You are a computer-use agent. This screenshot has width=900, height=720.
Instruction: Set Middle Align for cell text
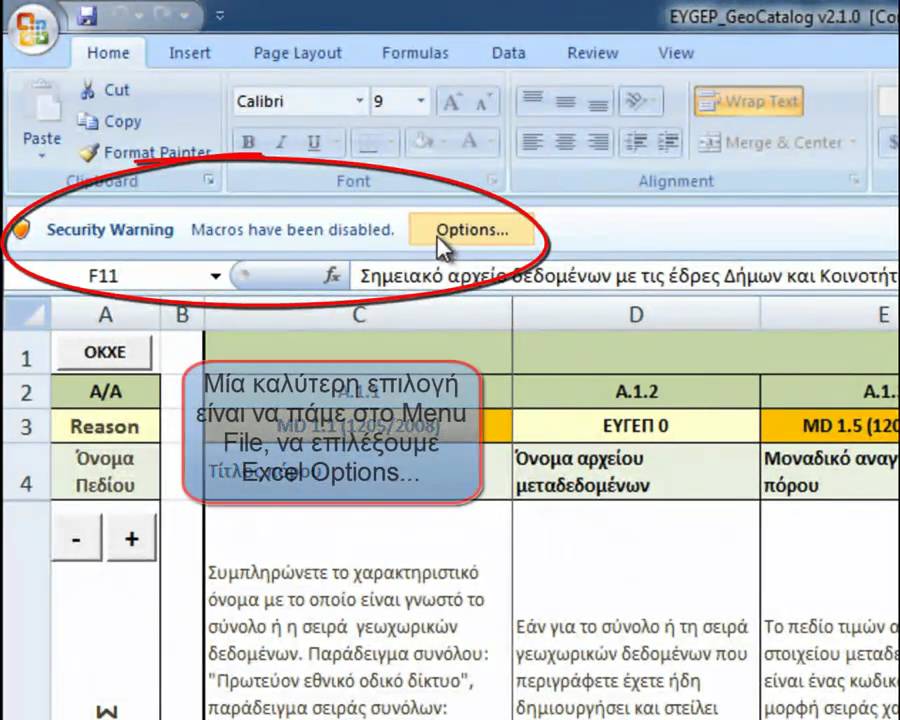coord(565,102)
